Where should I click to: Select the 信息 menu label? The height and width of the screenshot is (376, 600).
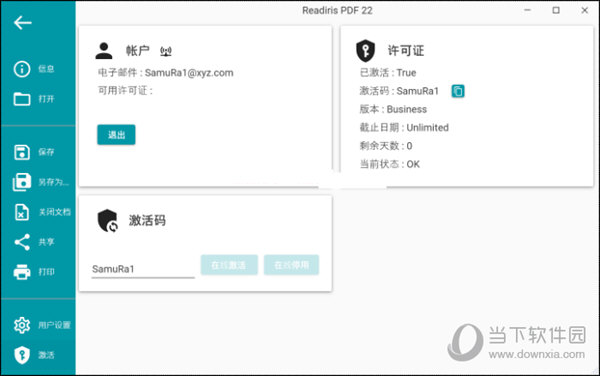46,69
